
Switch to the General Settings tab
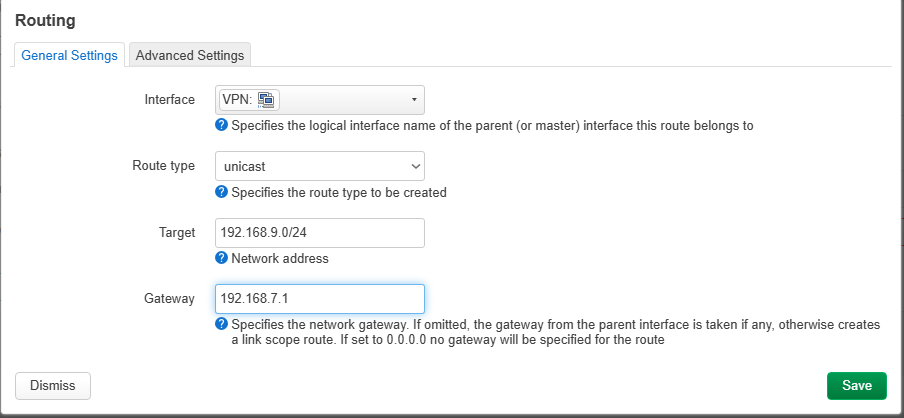[70, 55]
